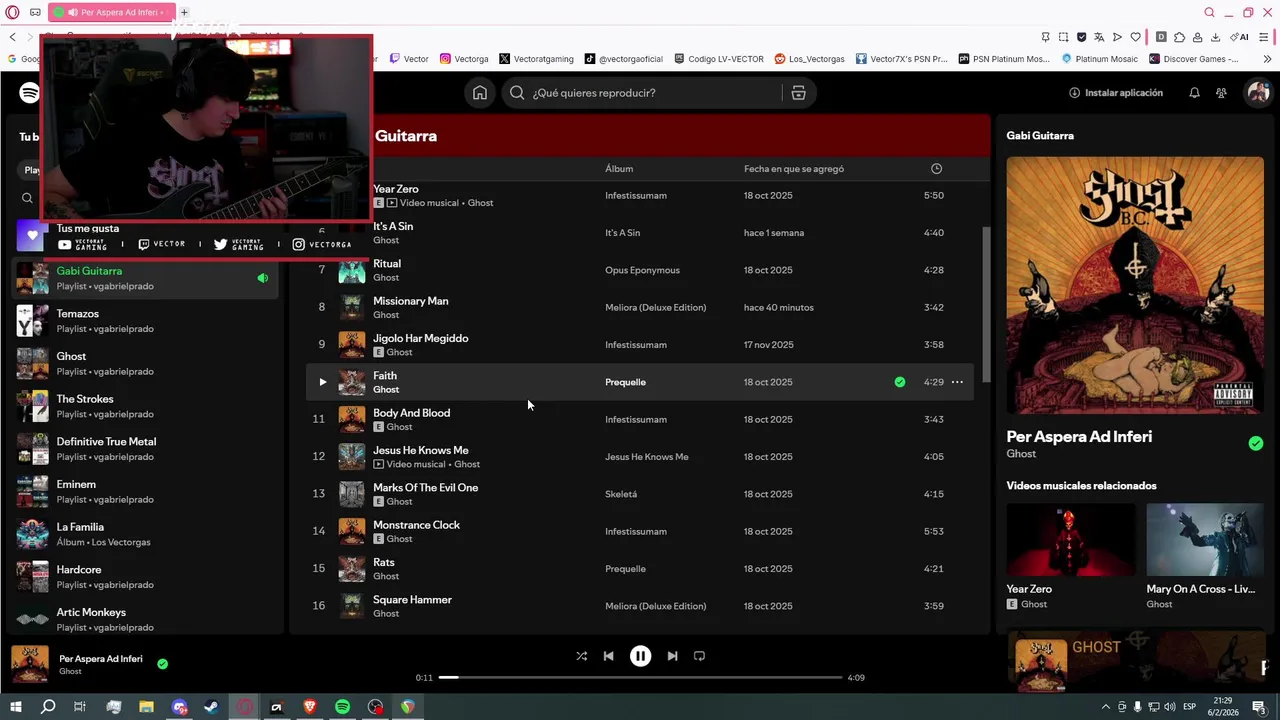The image size is (1280, 720).
Task: Open the Artic Monkeys playlist
Action: 146,619
